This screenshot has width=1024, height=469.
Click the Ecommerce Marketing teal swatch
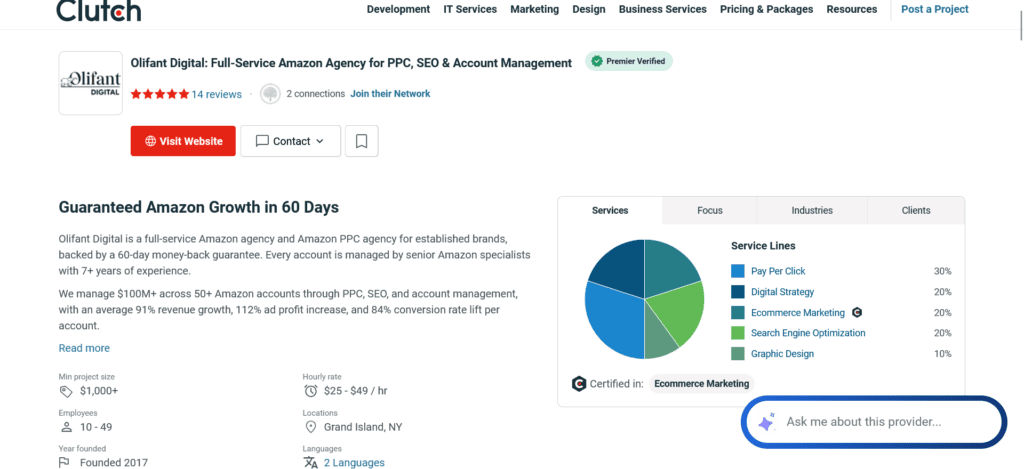(x=738, y=313)
